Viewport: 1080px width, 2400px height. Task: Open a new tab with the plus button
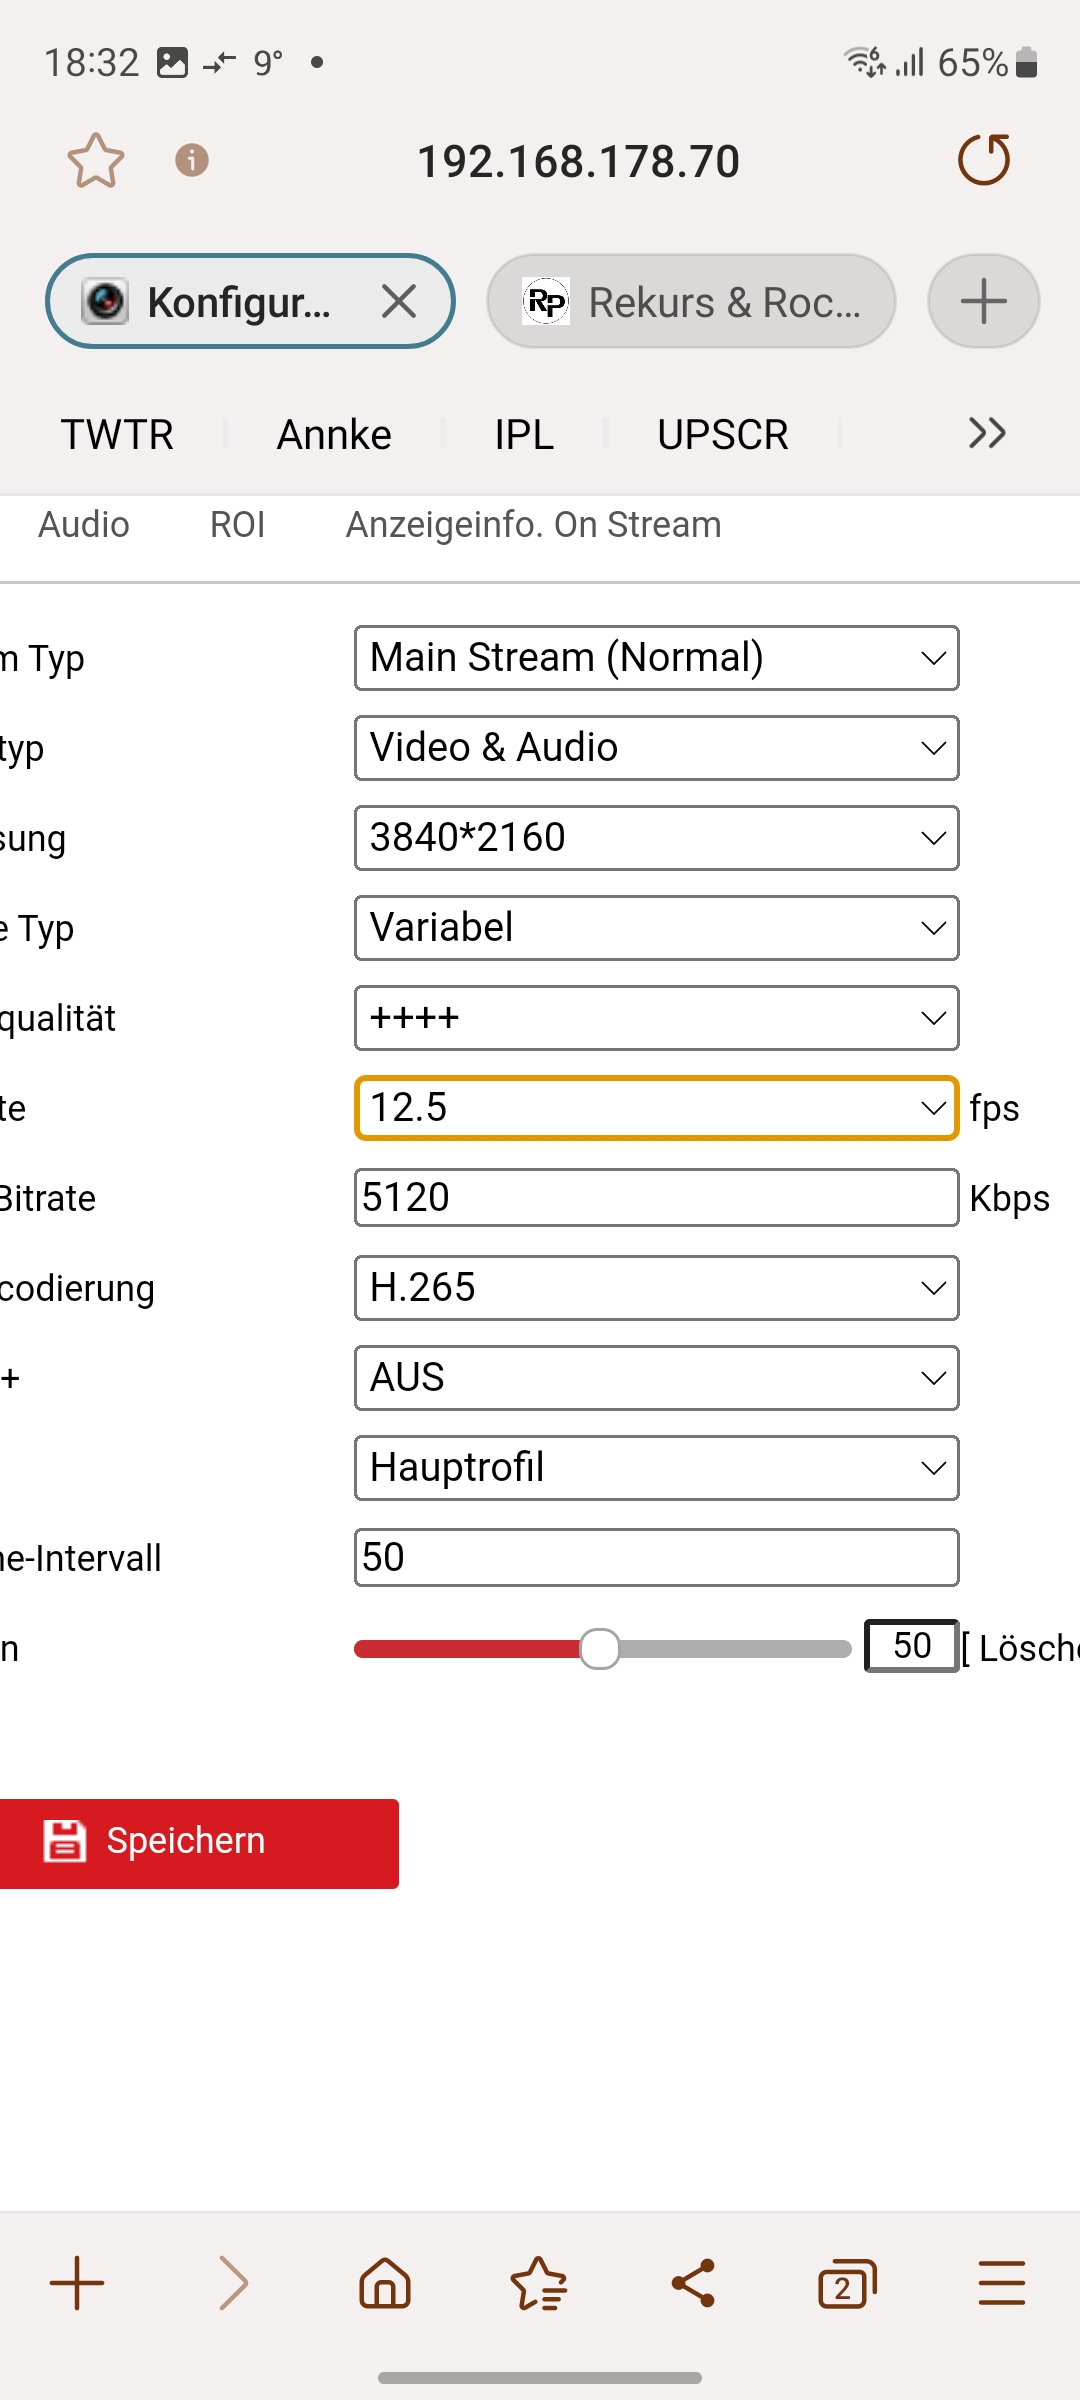[983, 301]
